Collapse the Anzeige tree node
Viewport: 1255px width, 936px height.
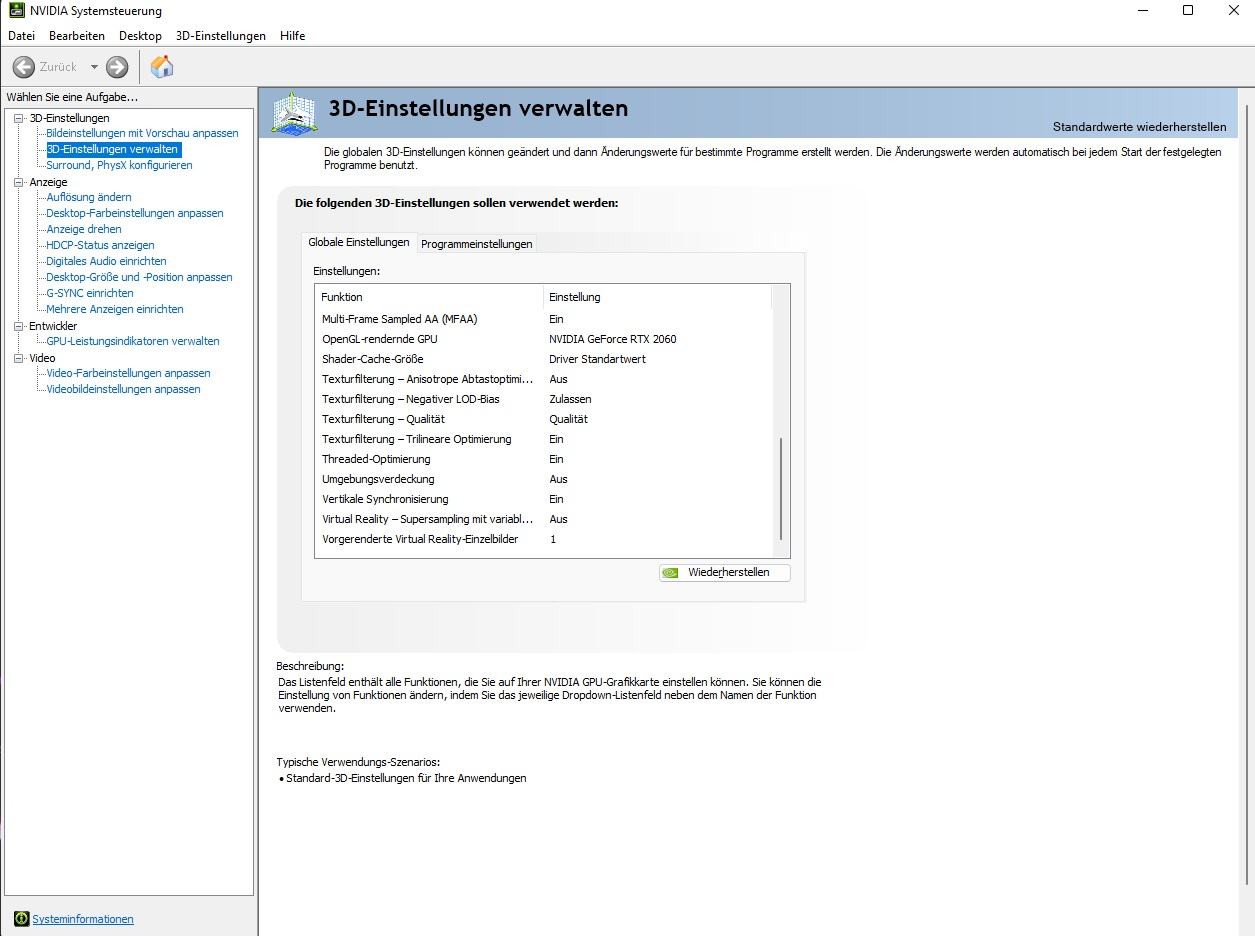18,182
